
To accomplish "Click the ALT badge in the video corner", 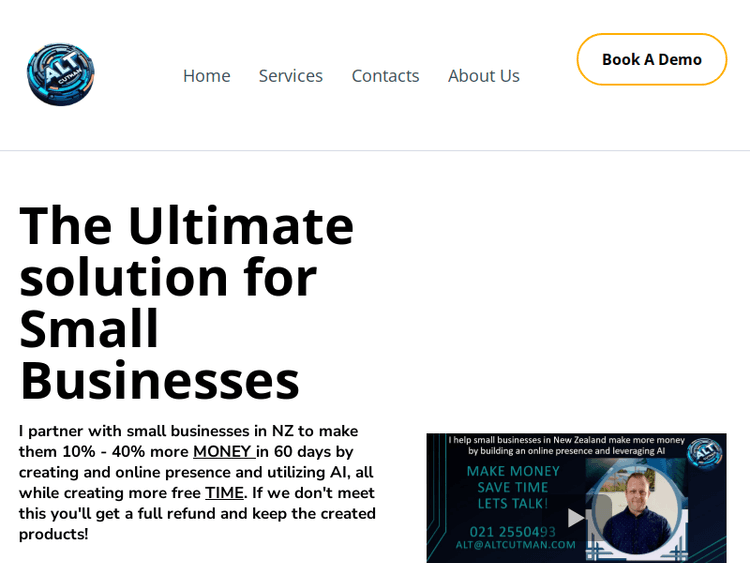I will click(704, 452).
